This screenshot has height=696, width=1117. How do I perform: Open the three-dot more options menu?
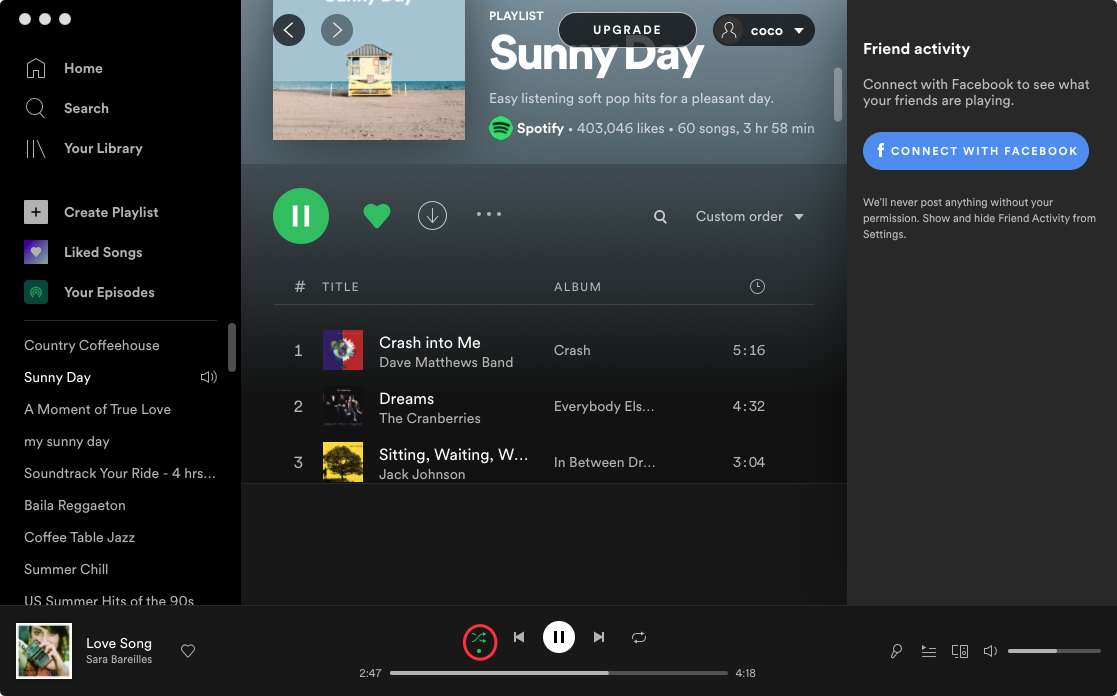point(489,214)
